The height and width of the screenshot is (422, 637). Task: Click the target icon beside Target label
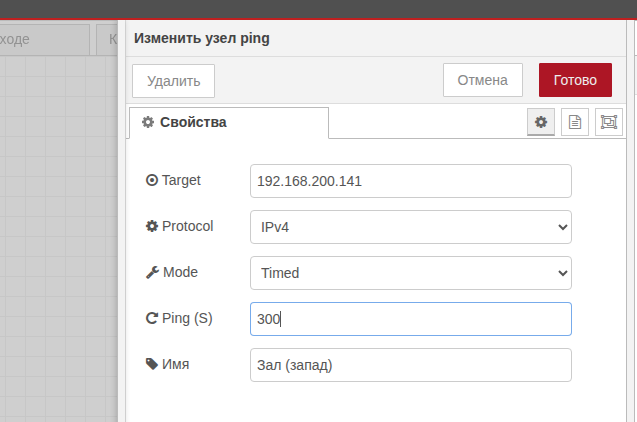152,181
